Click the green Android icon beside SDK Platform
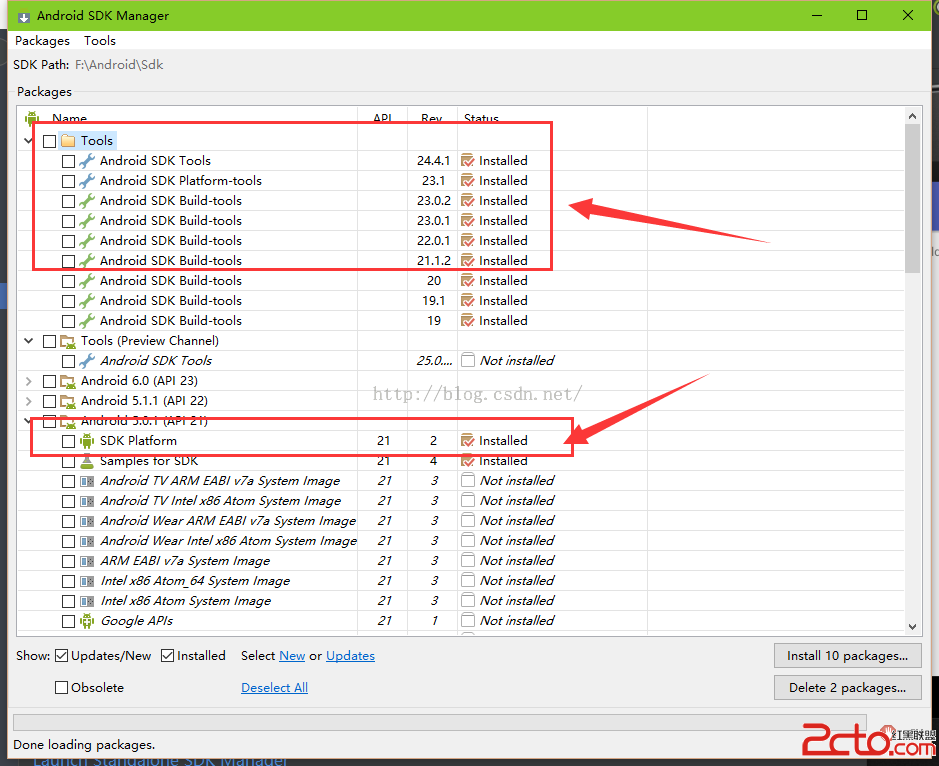The height and width of the screenshot is (766, 939). pos(87,441)
